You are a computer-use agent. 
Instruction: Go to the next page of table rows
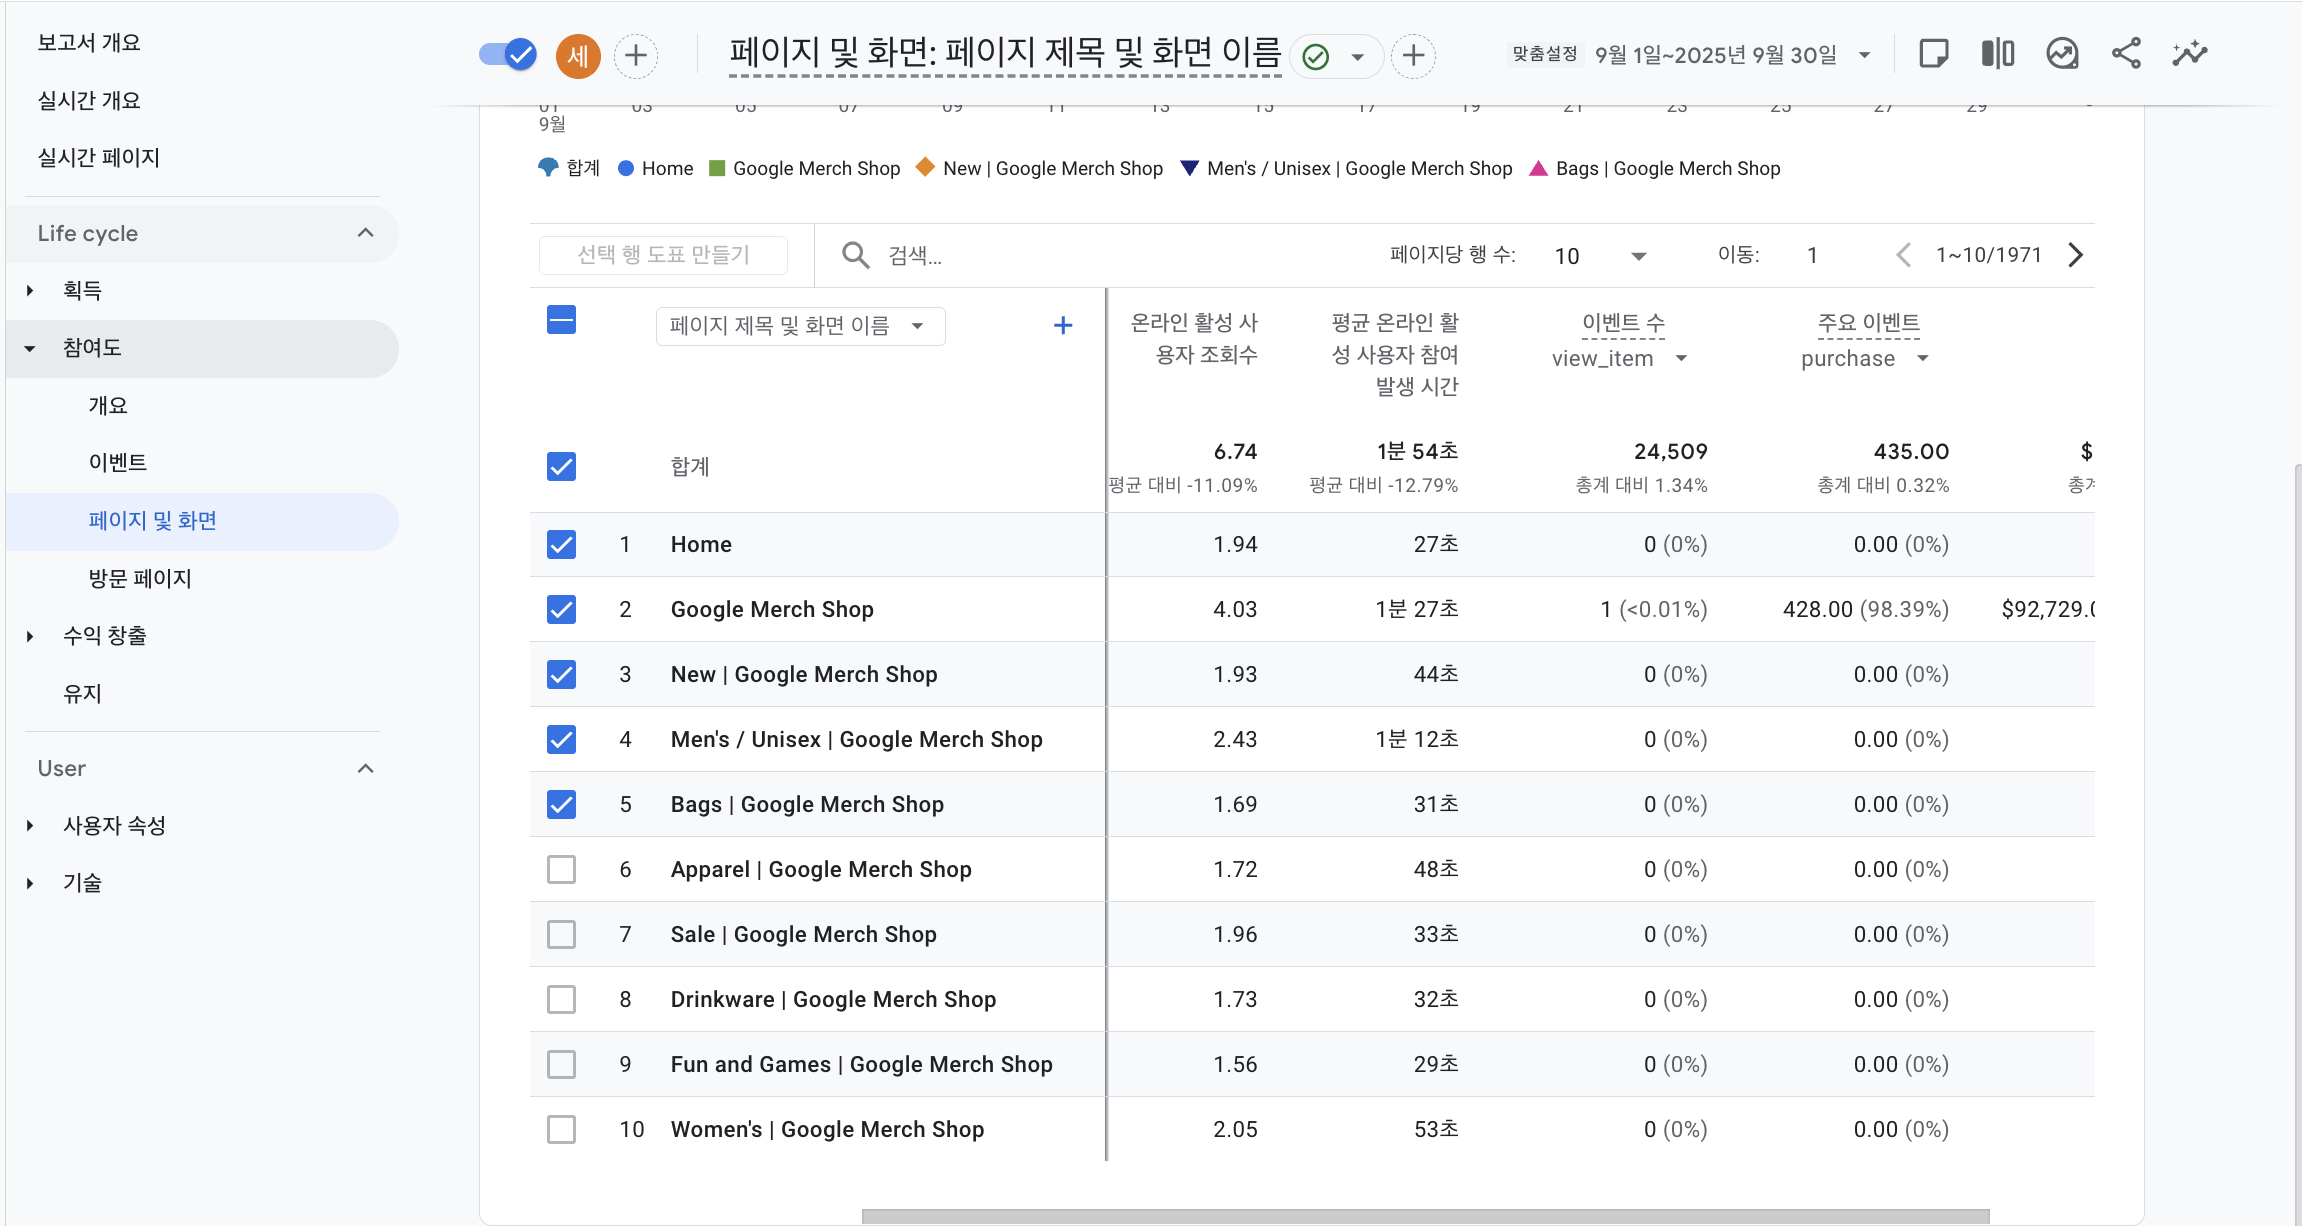(x=2076, y=255)
